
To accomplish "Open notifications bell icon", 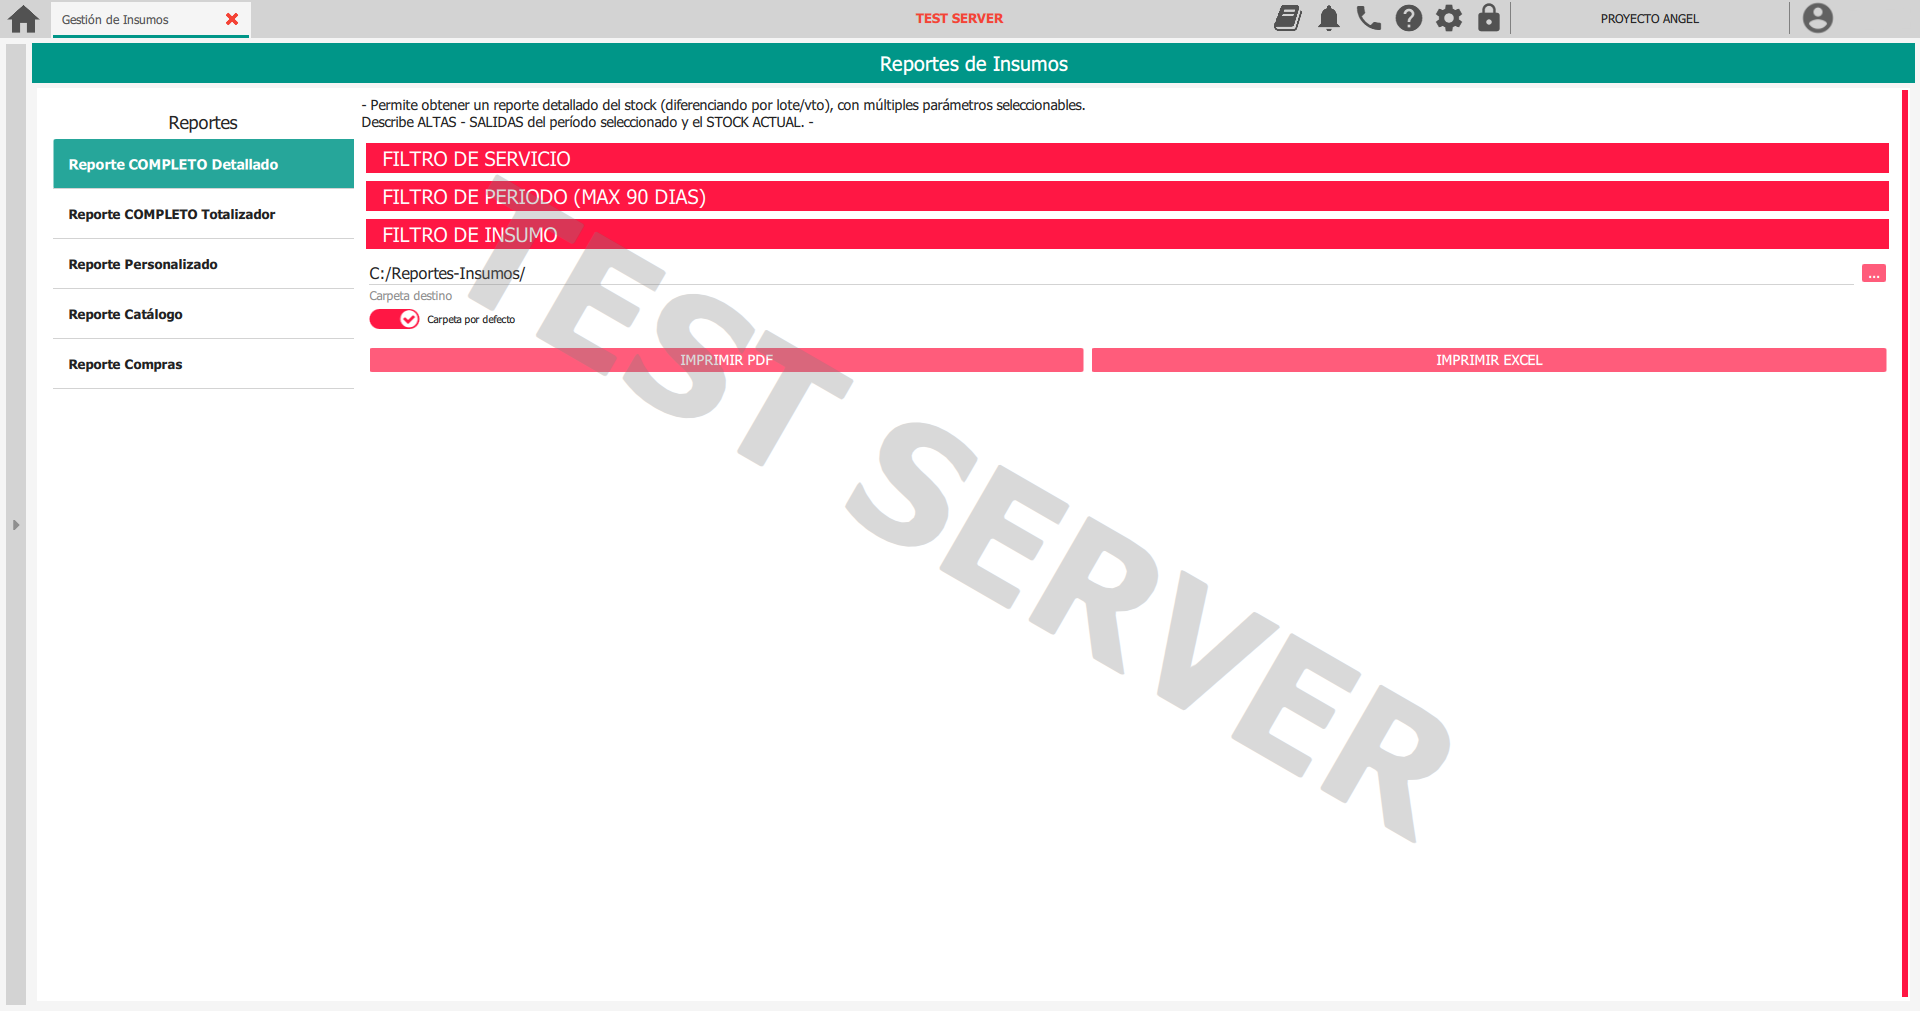I will point(1328,18).
